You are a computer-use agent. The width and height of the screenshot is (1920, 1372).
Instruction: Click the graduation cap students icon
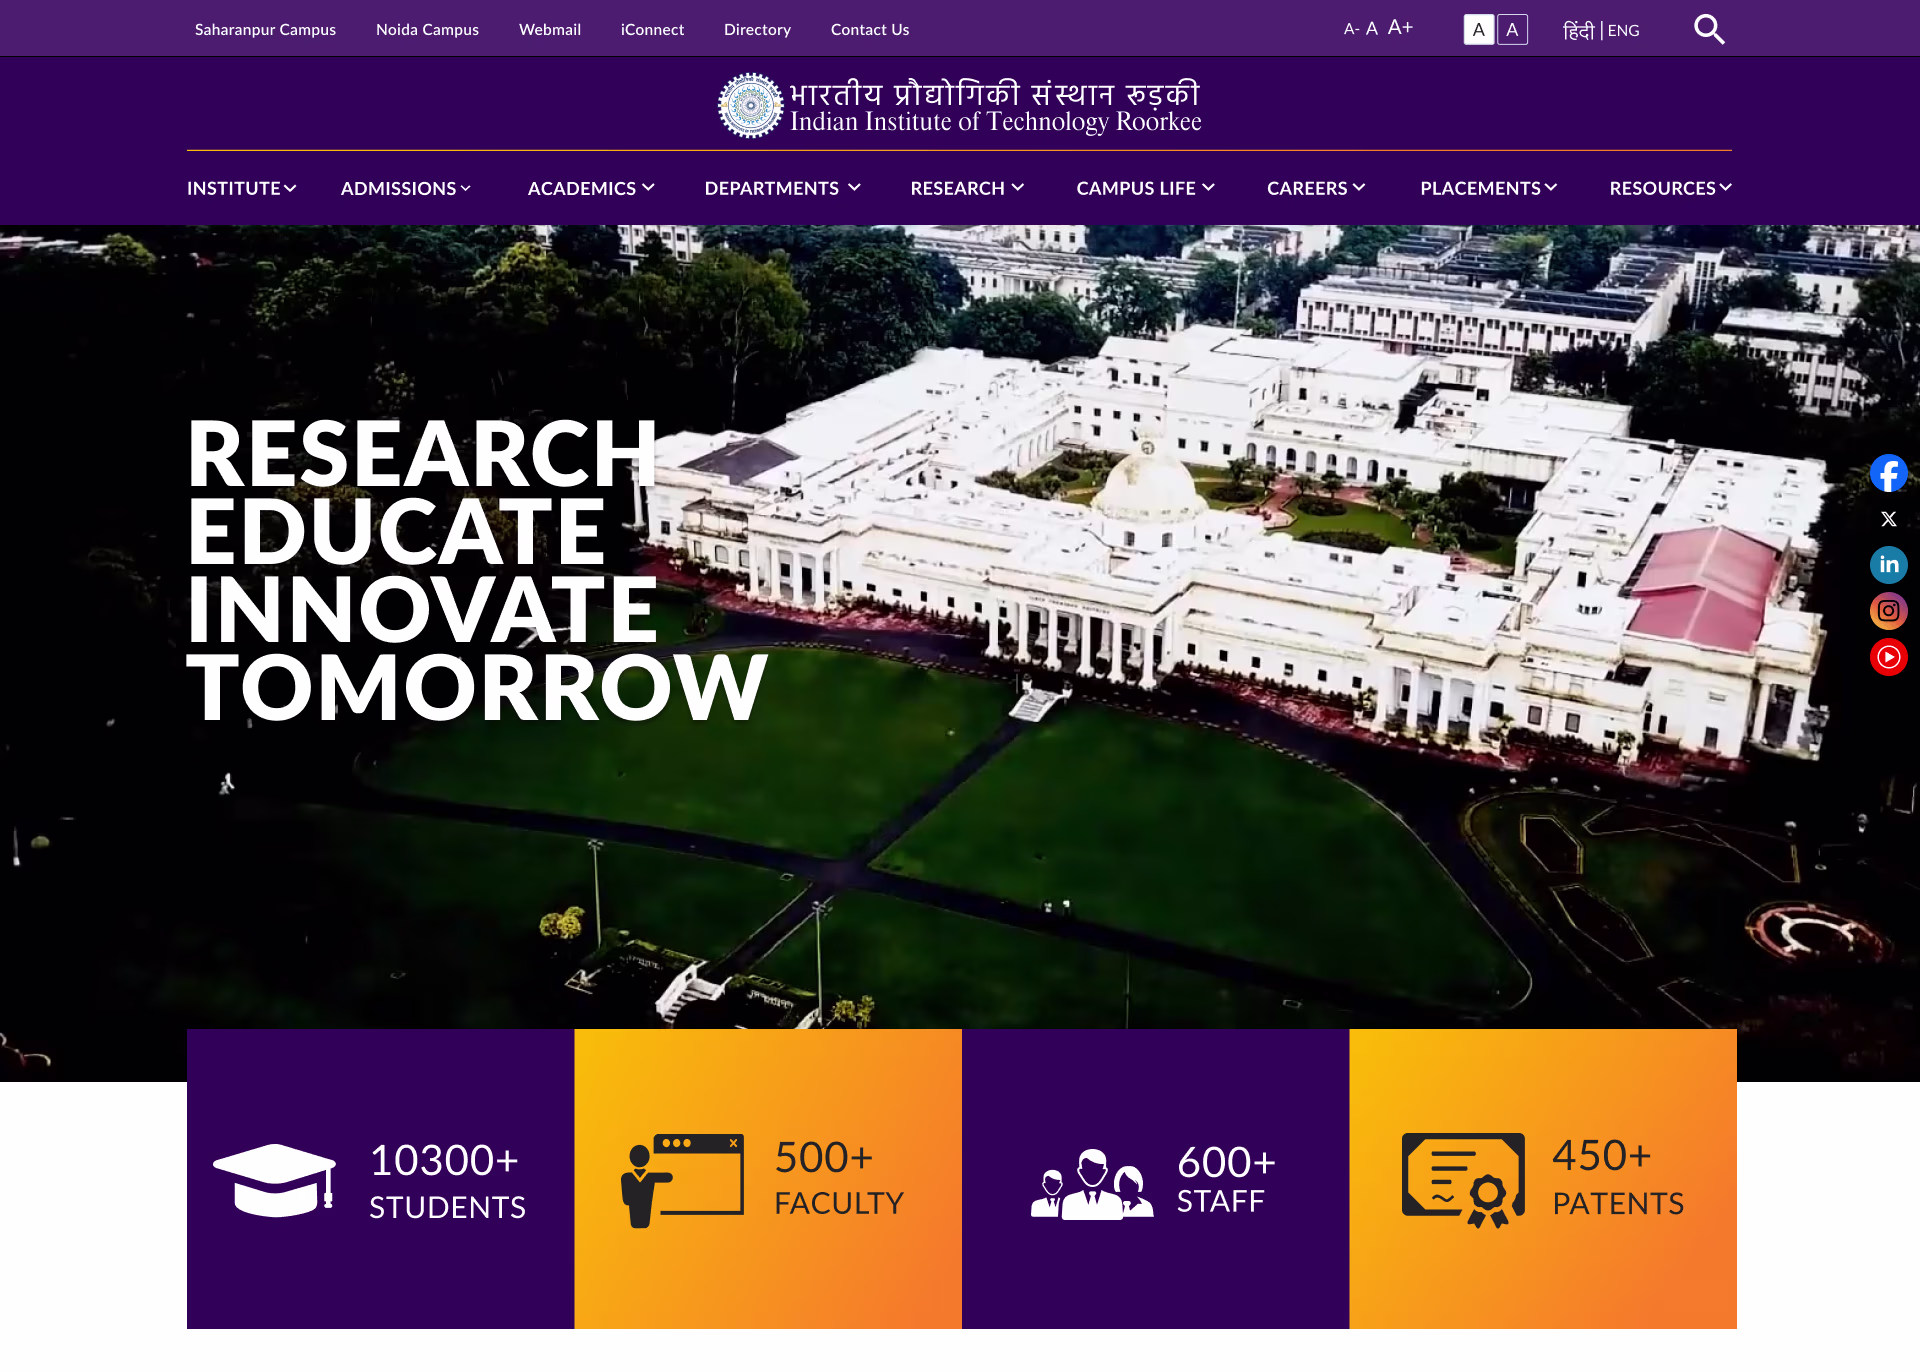(274, 1180)
